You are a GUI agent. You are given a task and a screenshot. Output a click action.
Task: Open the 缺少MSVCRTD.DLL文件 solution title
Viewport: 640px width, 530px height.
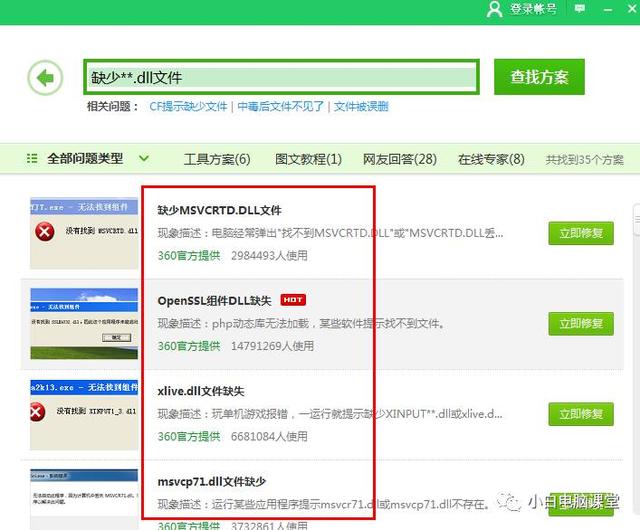pos(220,210)
